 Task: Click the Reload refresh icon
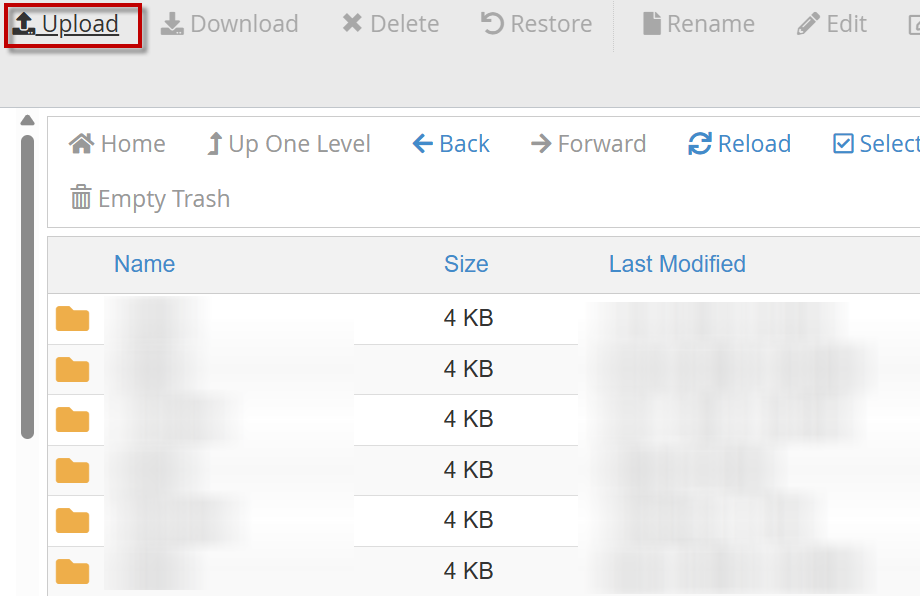700,144
